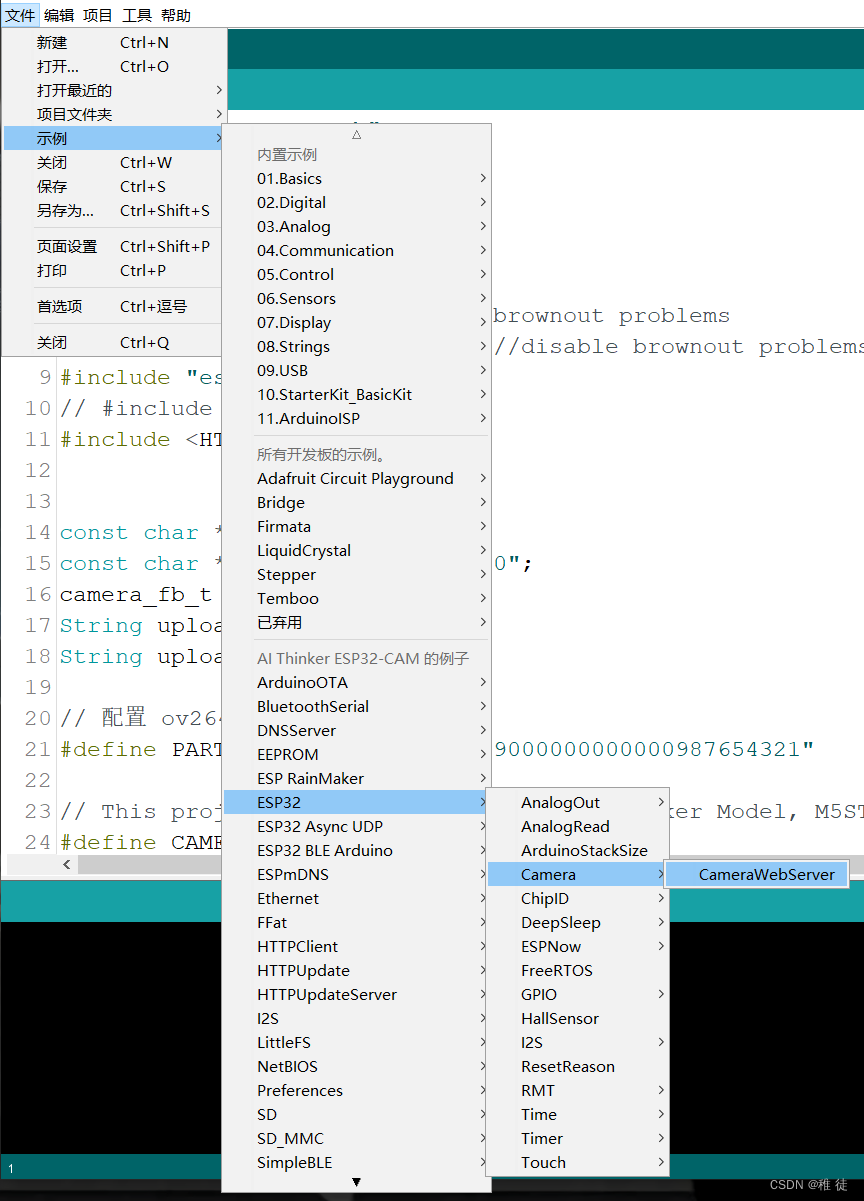The image size is (864, 1201).
Task: Open Stepper library examples
Action: click(x=356, y=575)
